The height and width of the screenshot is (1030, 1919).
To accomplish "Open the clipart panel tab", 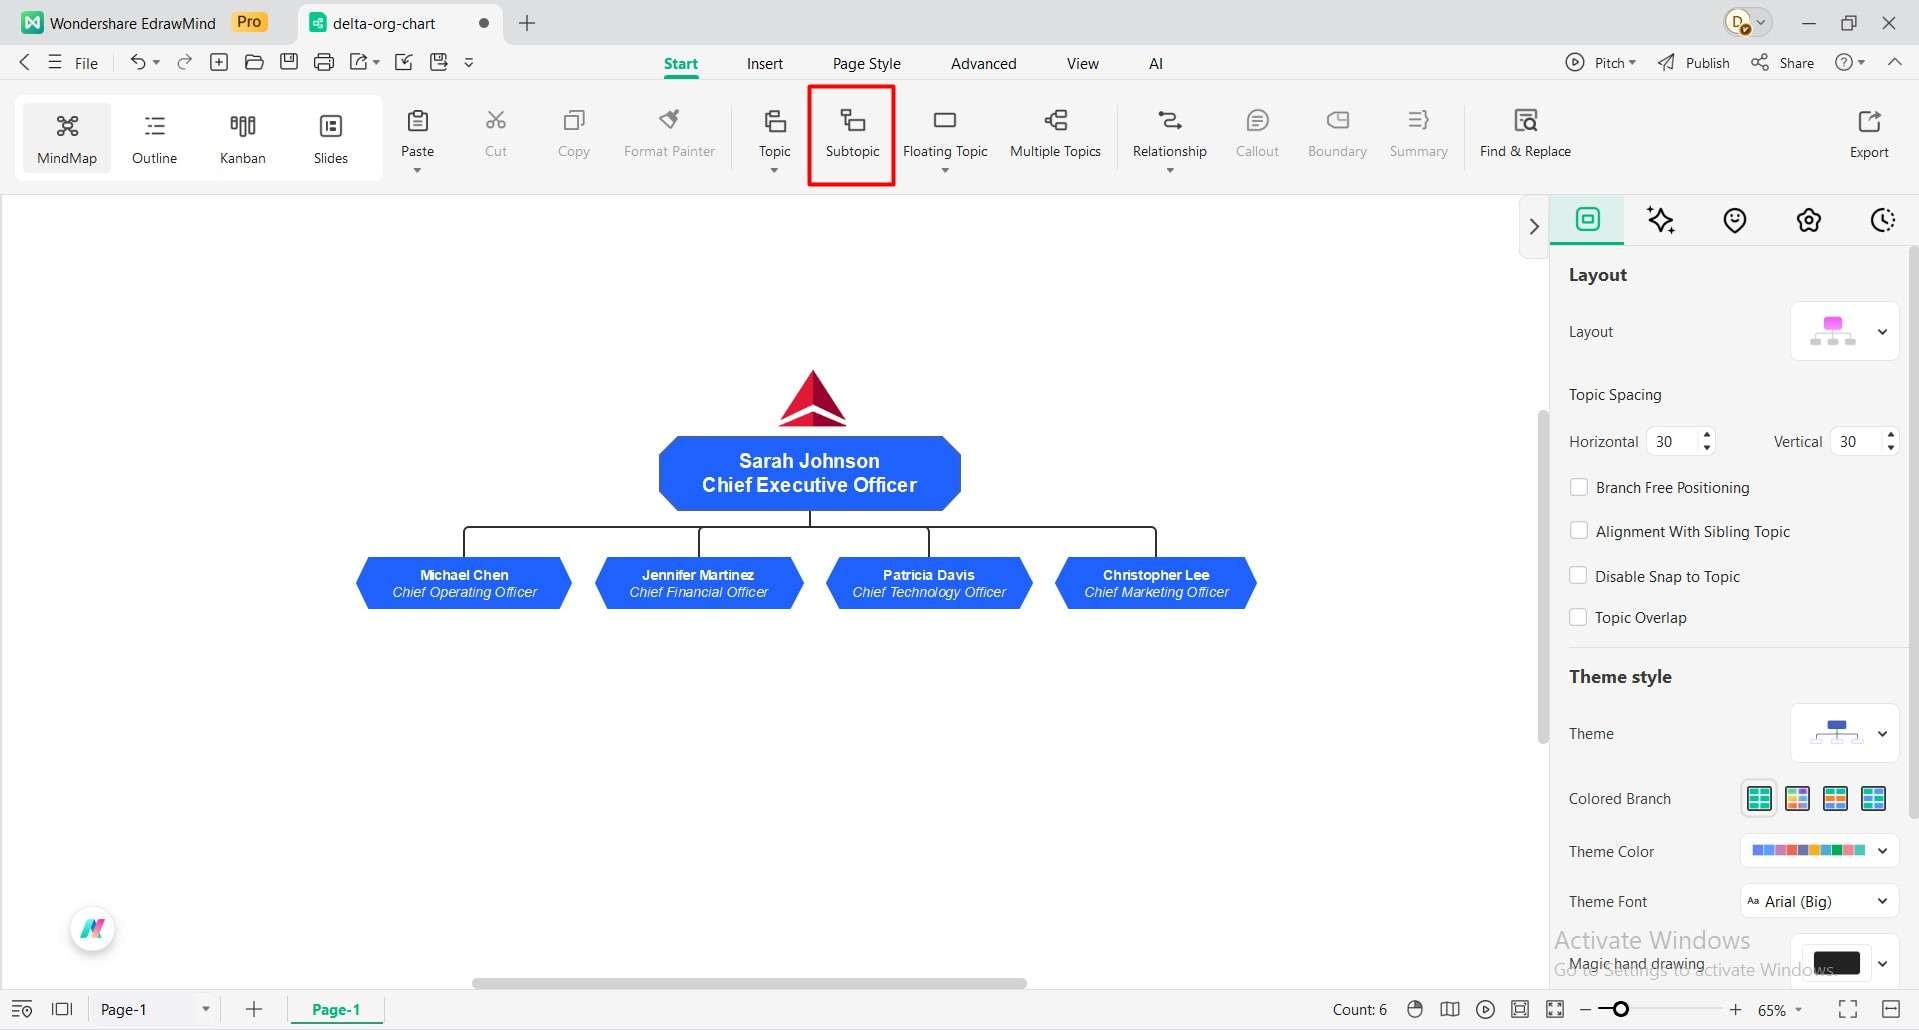I will (x=1809, y=220).
